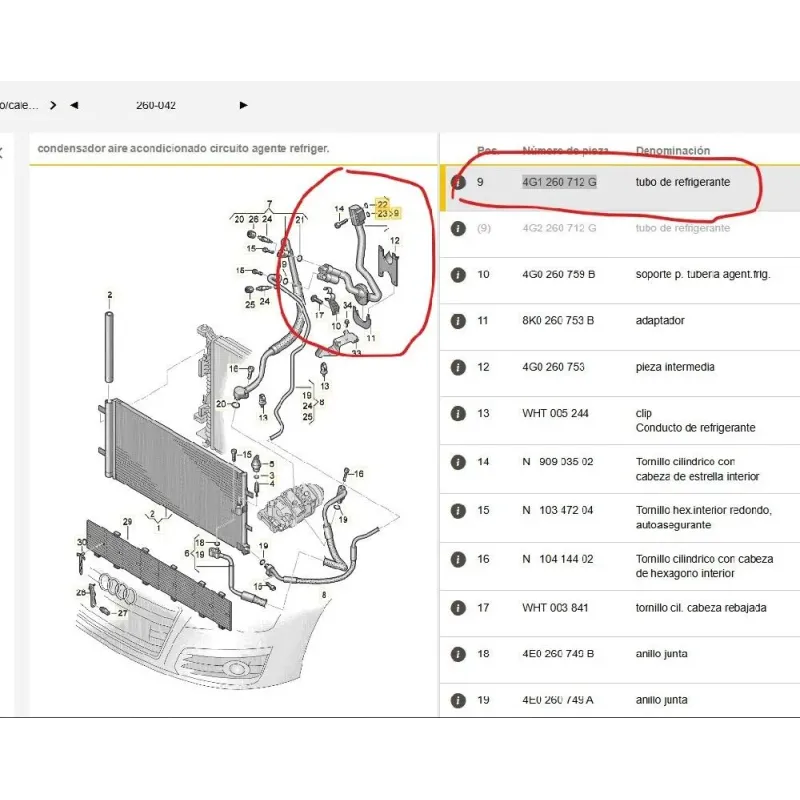Image resolution: width=800 pixels, height=800 pixels.
Task: Show info for pieza intermedia part
Action: tap(458, 367)
